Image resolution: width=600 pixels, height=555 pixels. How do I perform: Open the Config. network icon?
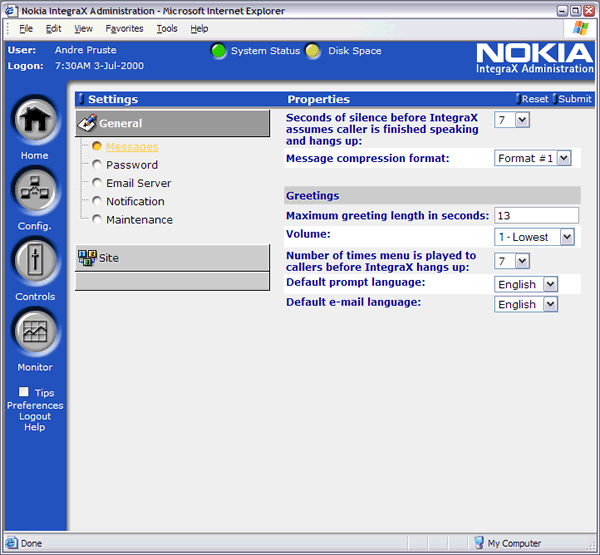[x=35, y=190]
